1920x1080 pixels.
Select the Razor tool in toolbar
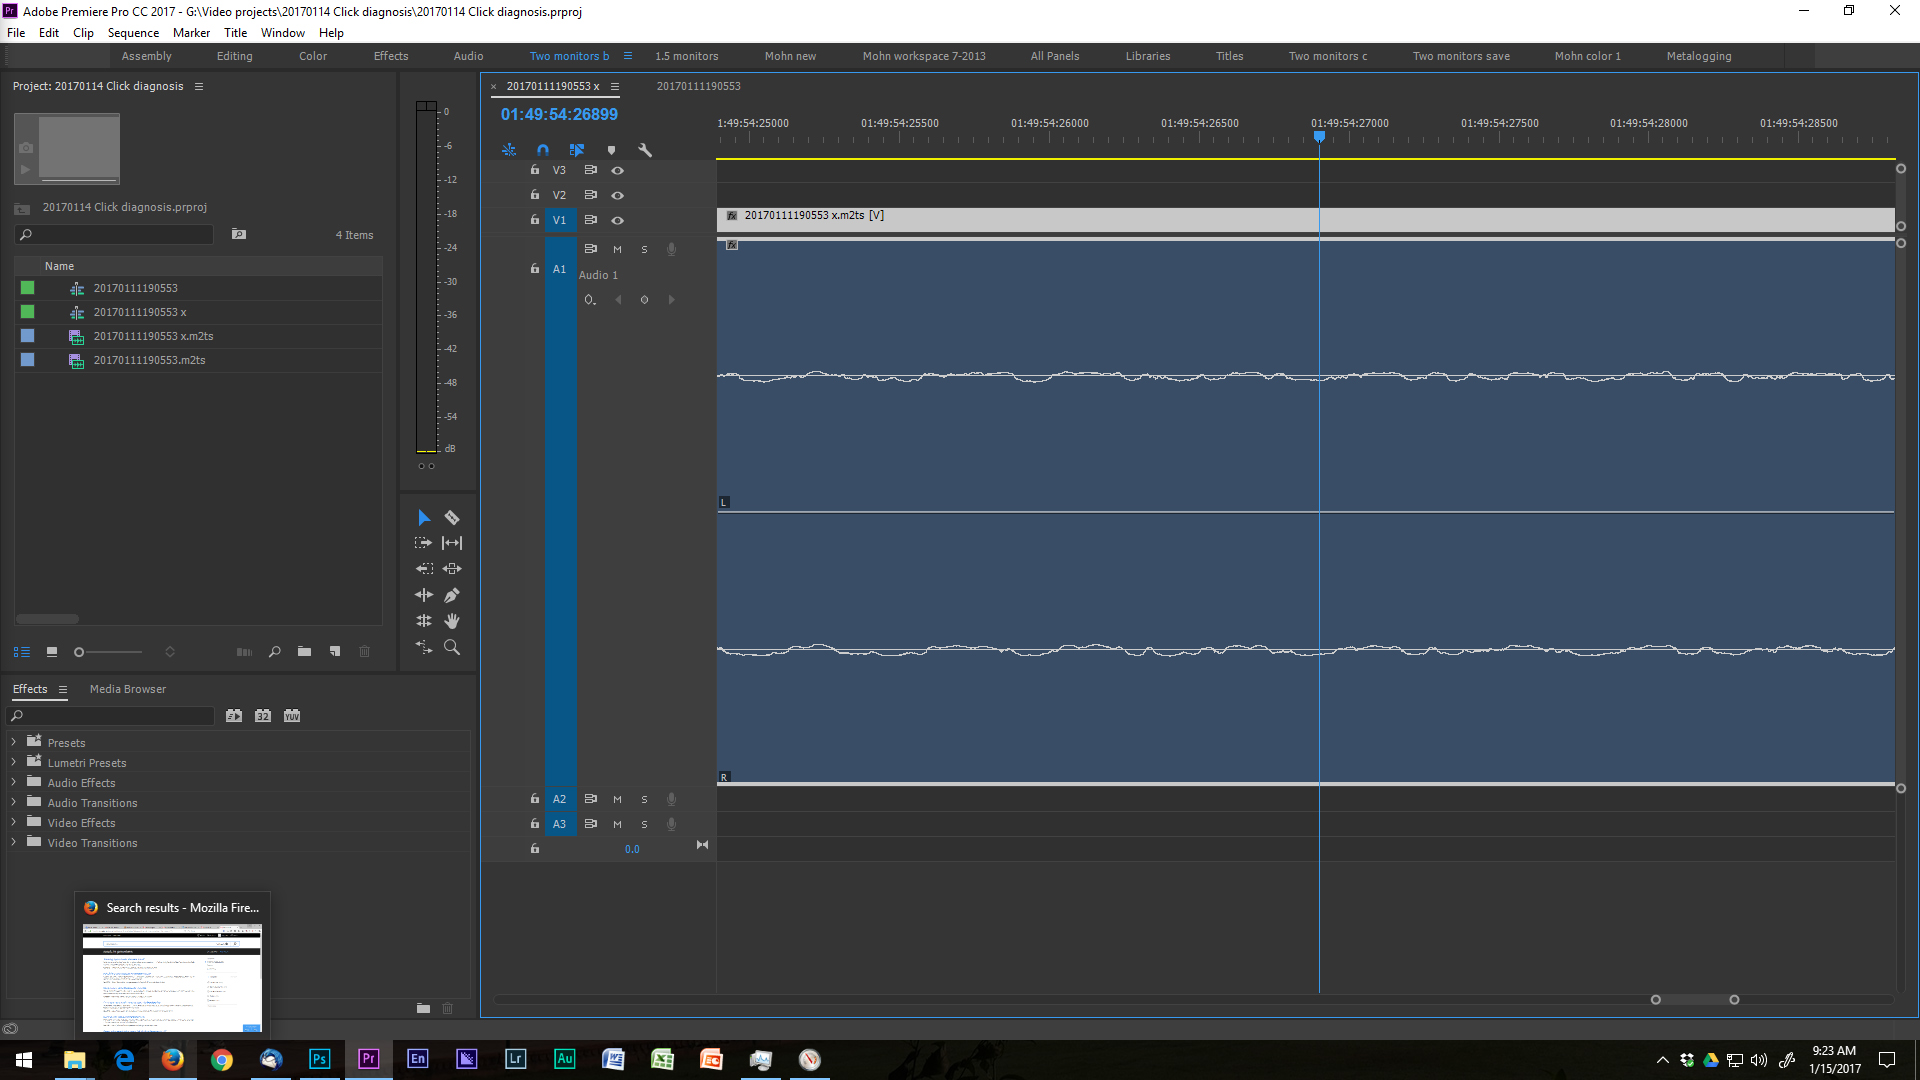click(451, 516)
